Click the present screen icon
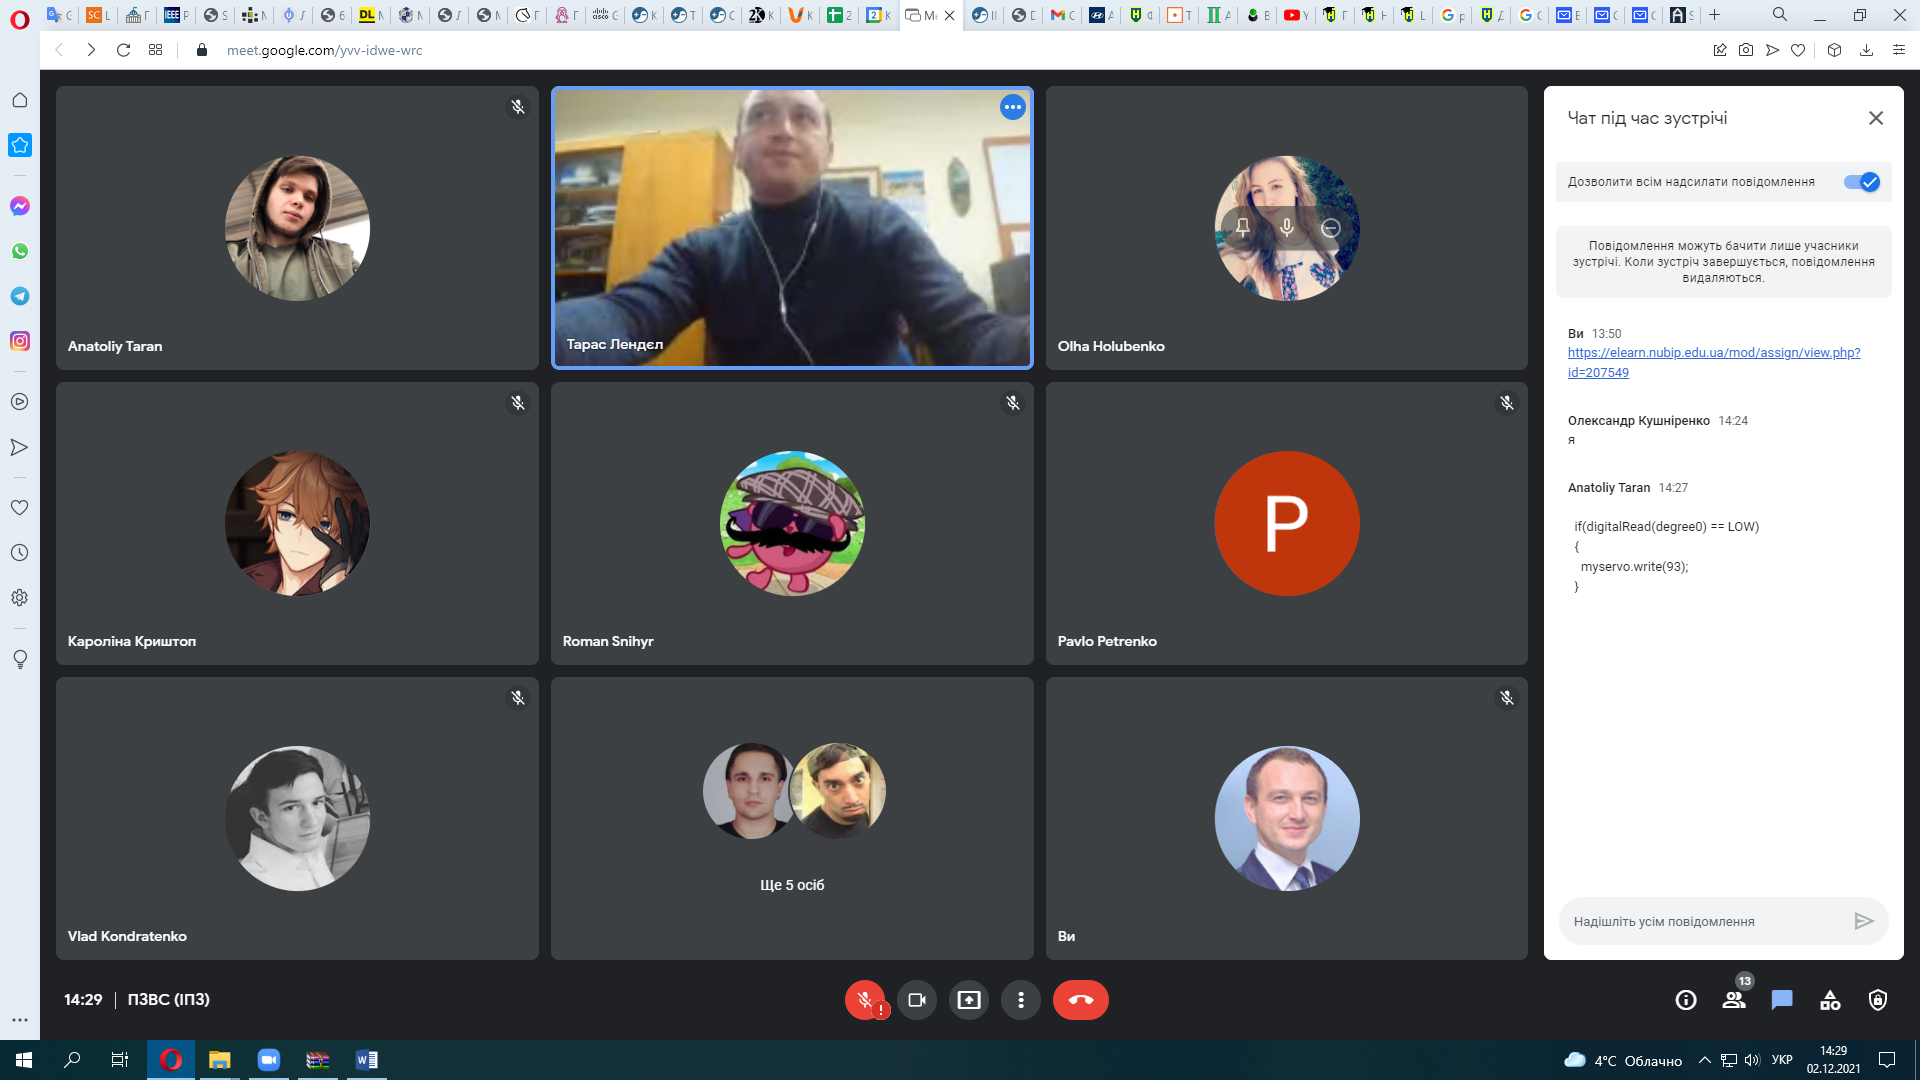Viewport: 1920px width, 1080px height. click(968, 1000)
